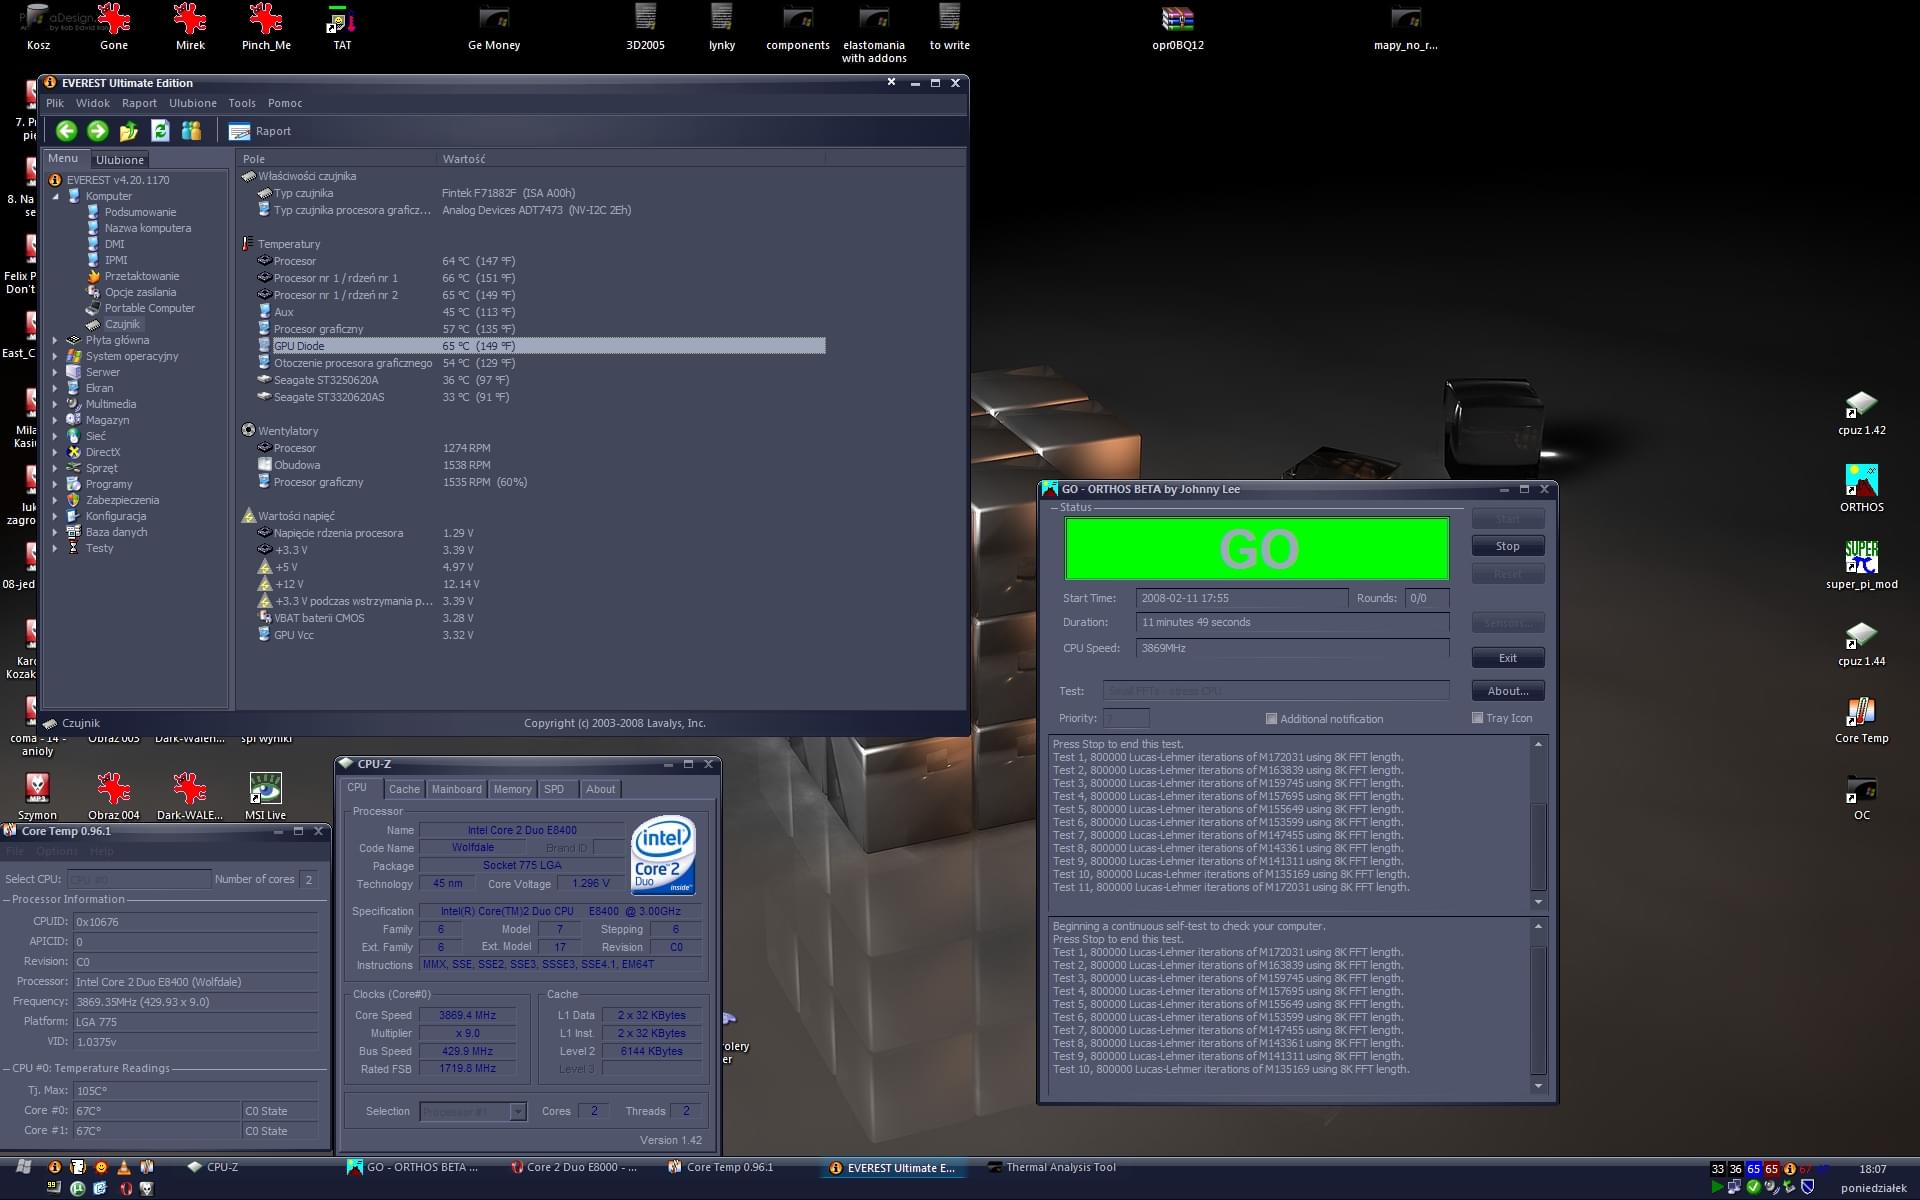This screenshot has height=1200, width=1920.
Task: Click the About... button in ORTHOS
Action: point(1507,691)
